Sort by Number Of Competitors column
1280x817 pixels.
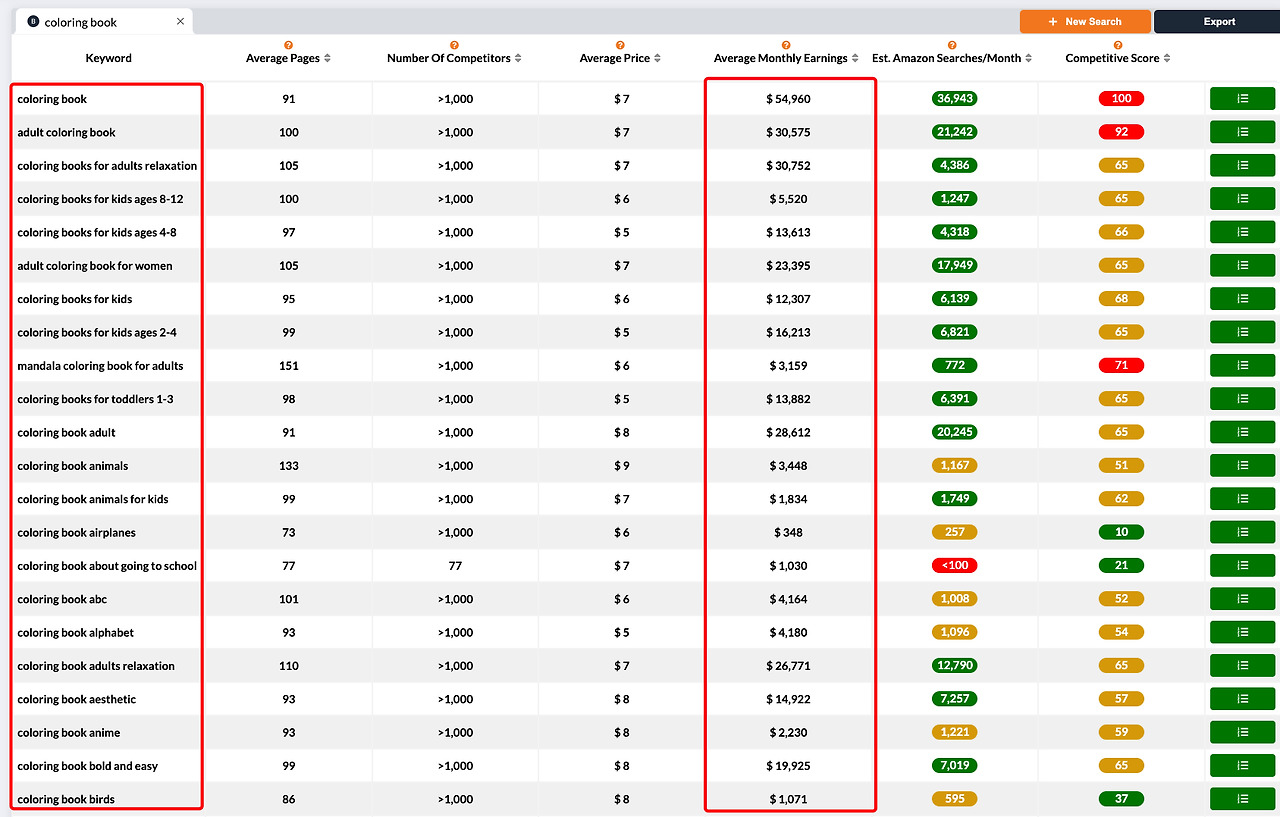point(520,59)
